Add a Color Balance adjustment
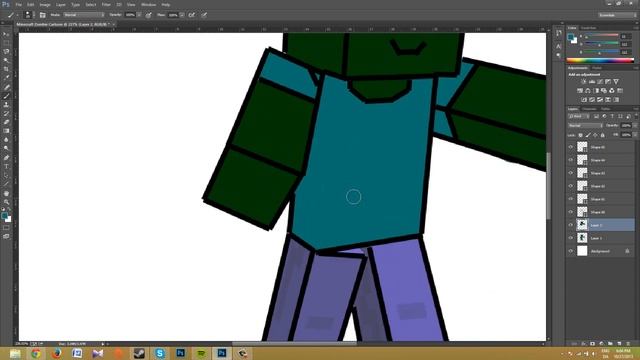 click(588, 91)
